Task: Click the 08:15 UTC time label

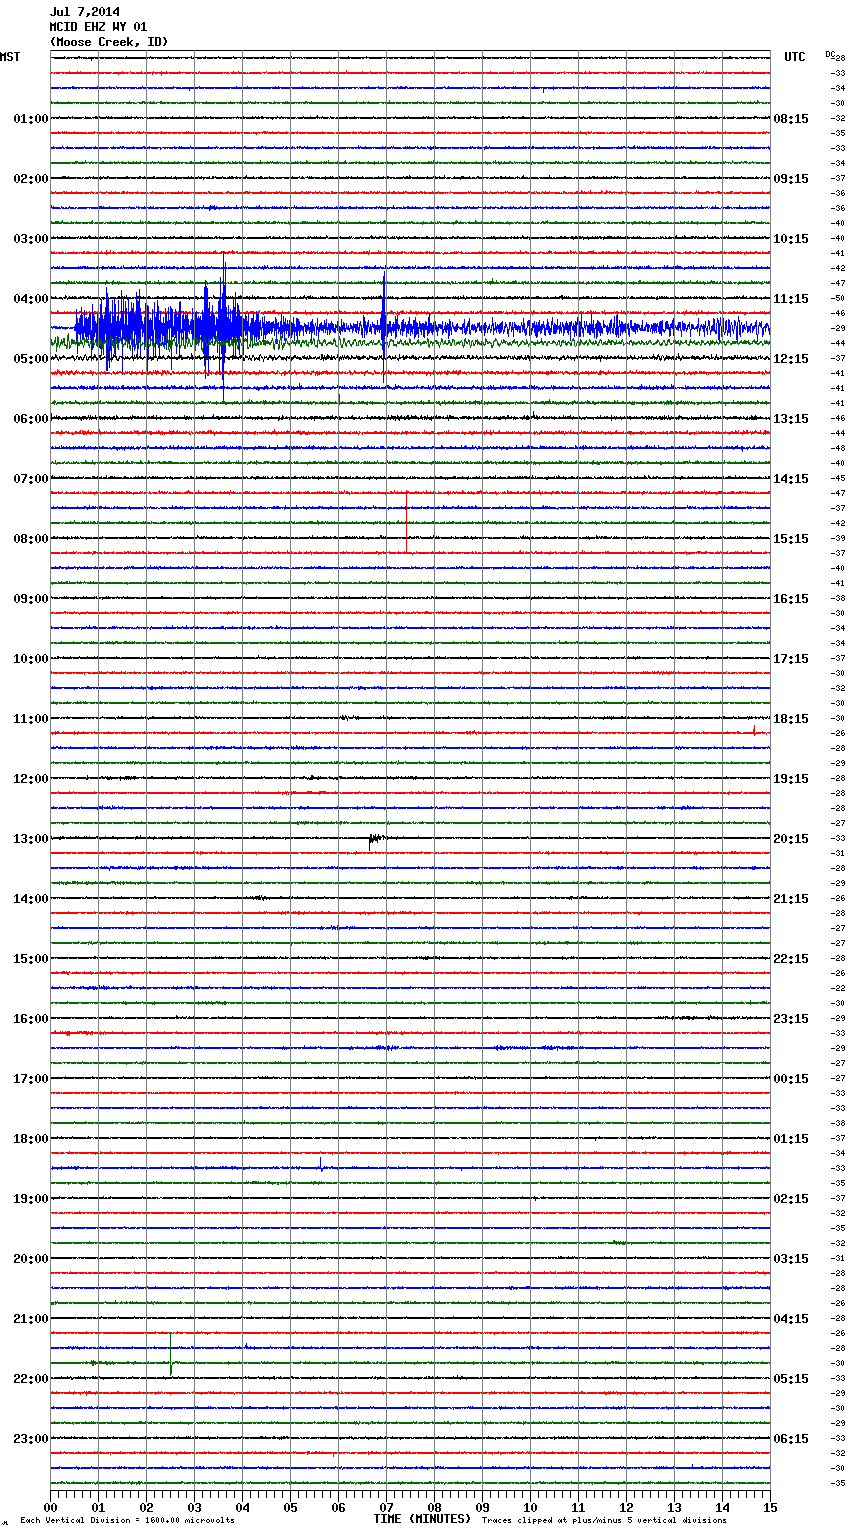Action: click(x=791, y=119)
